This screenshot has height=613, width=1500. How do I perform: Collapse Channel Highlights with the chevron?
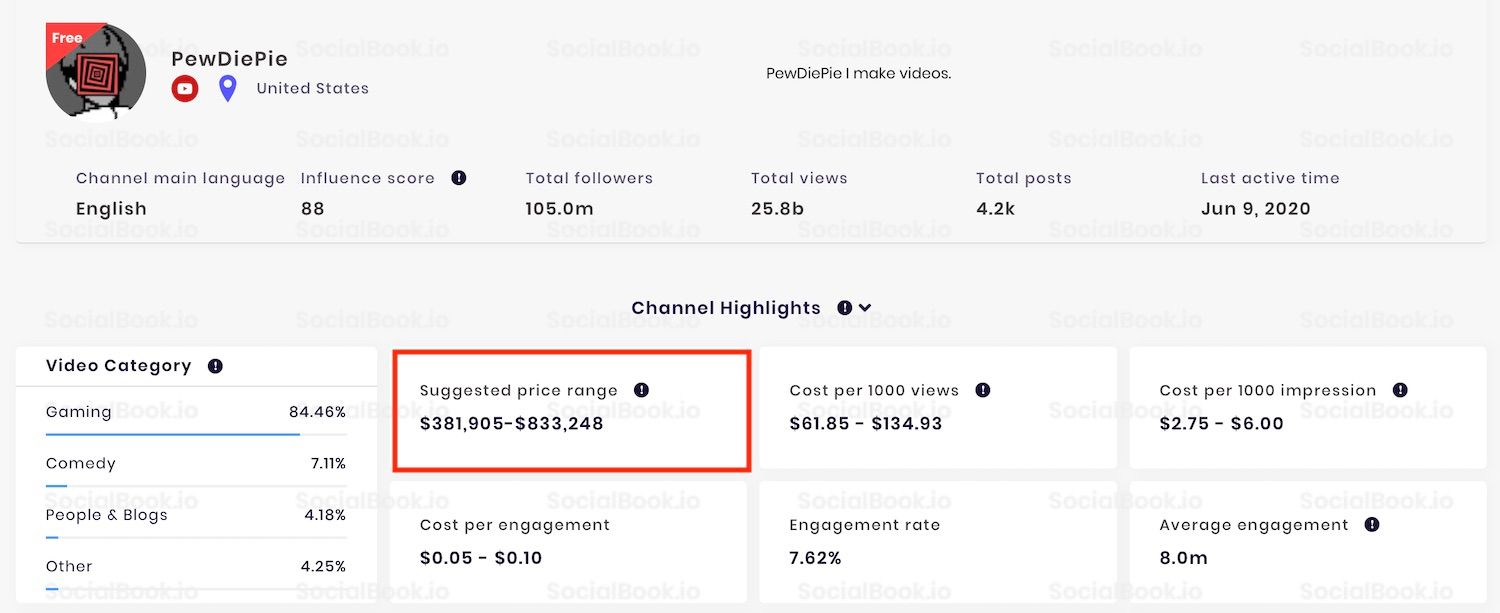coord(865,308)
